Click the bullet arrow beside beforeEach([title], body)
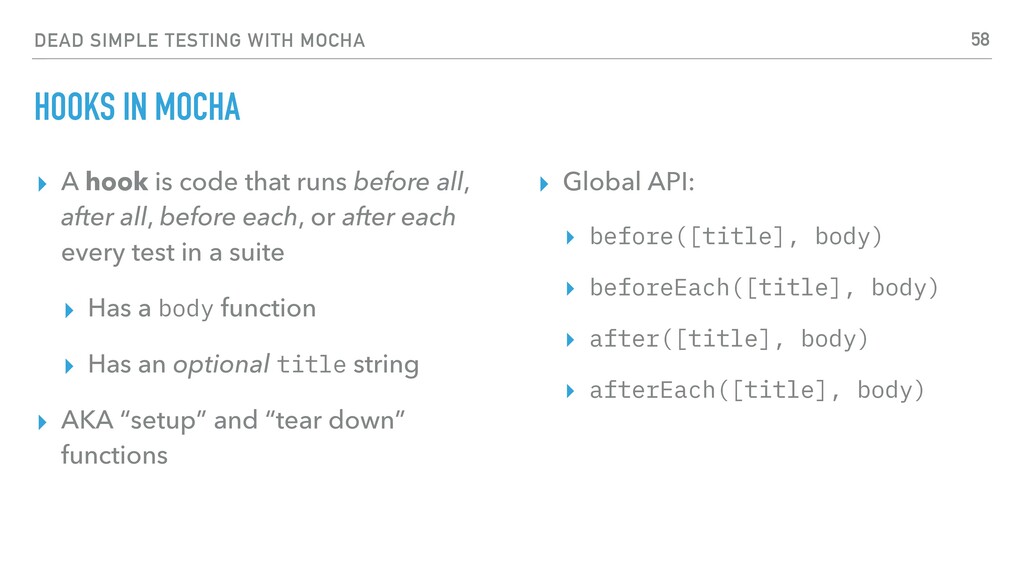The height and width of the screenshot is (576, 1024). pos(570,289)
